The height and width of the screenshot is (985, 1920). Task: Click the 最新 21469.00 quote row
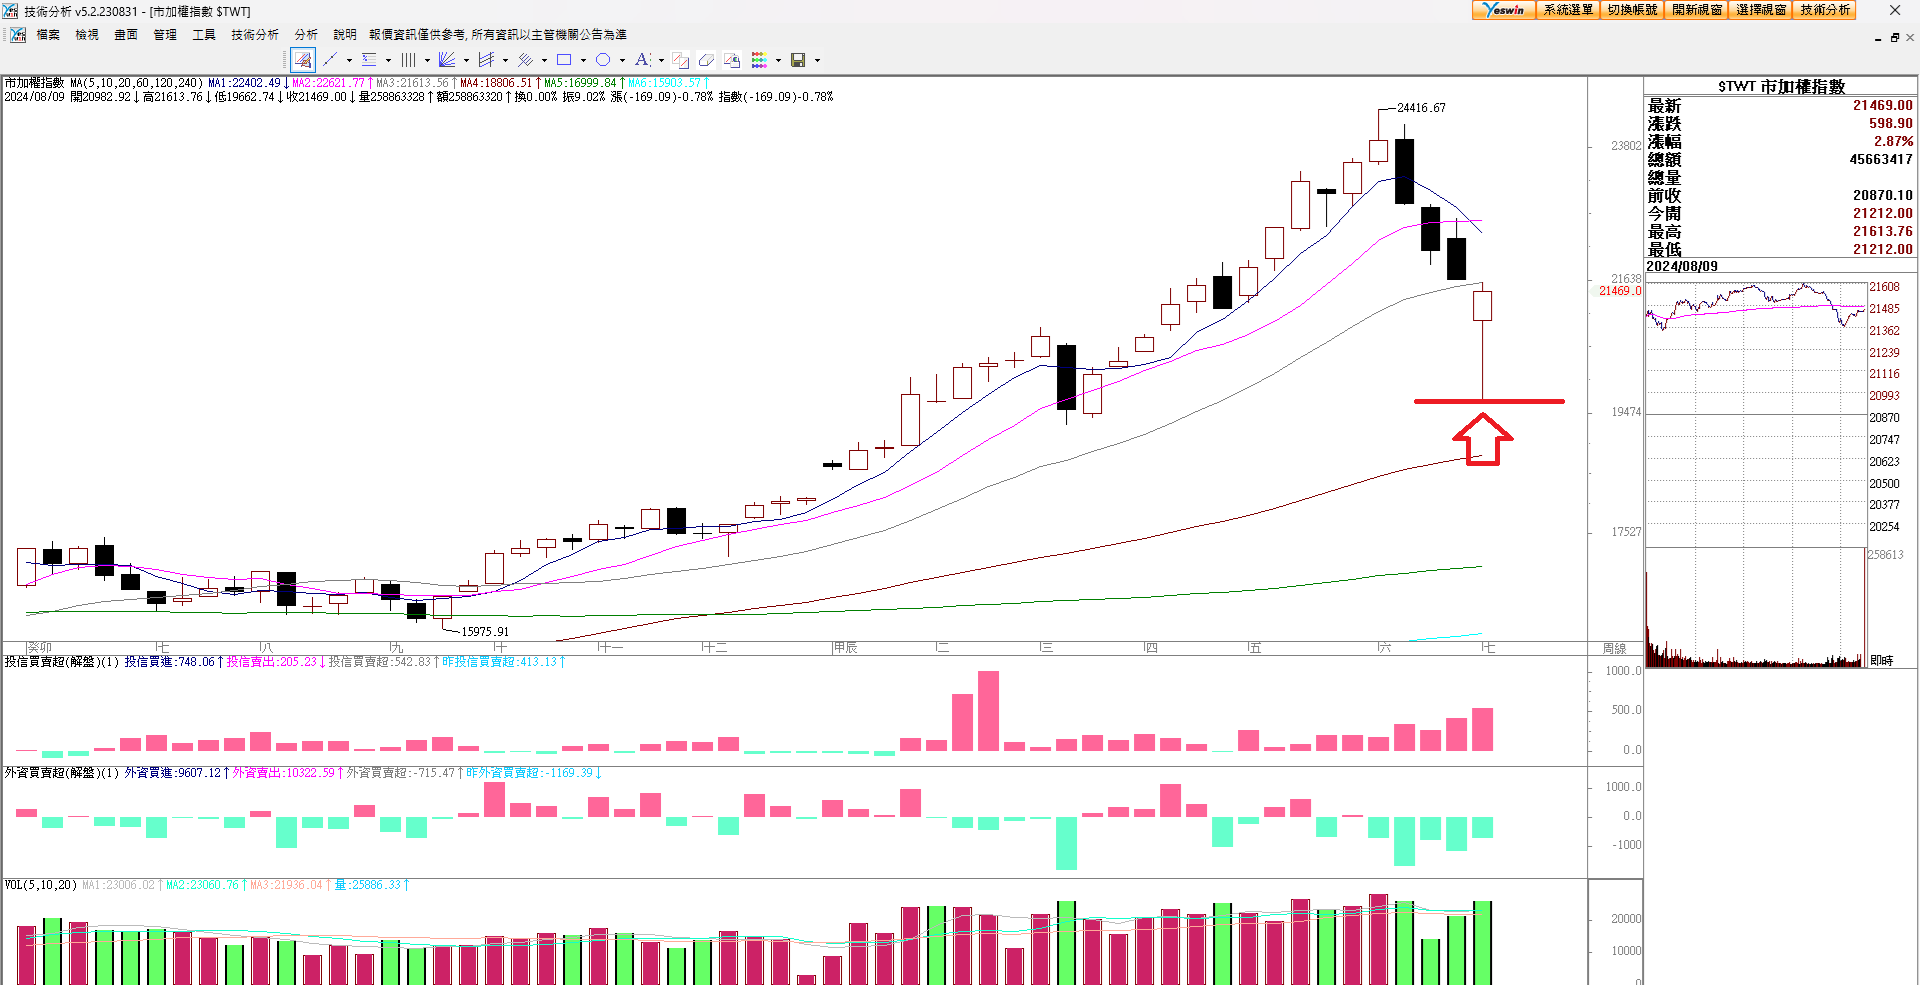pos(1780,105)
